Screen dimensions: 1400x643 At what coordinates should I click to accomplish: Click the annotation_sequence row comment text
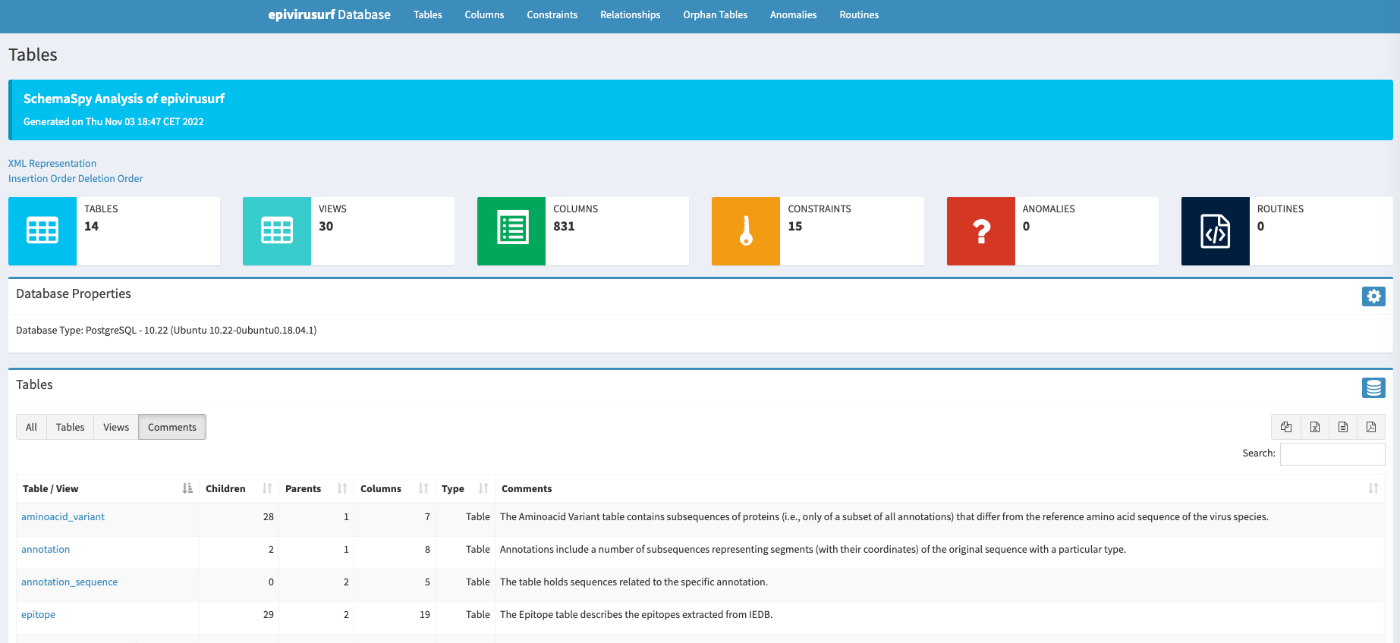click(633, 582)
